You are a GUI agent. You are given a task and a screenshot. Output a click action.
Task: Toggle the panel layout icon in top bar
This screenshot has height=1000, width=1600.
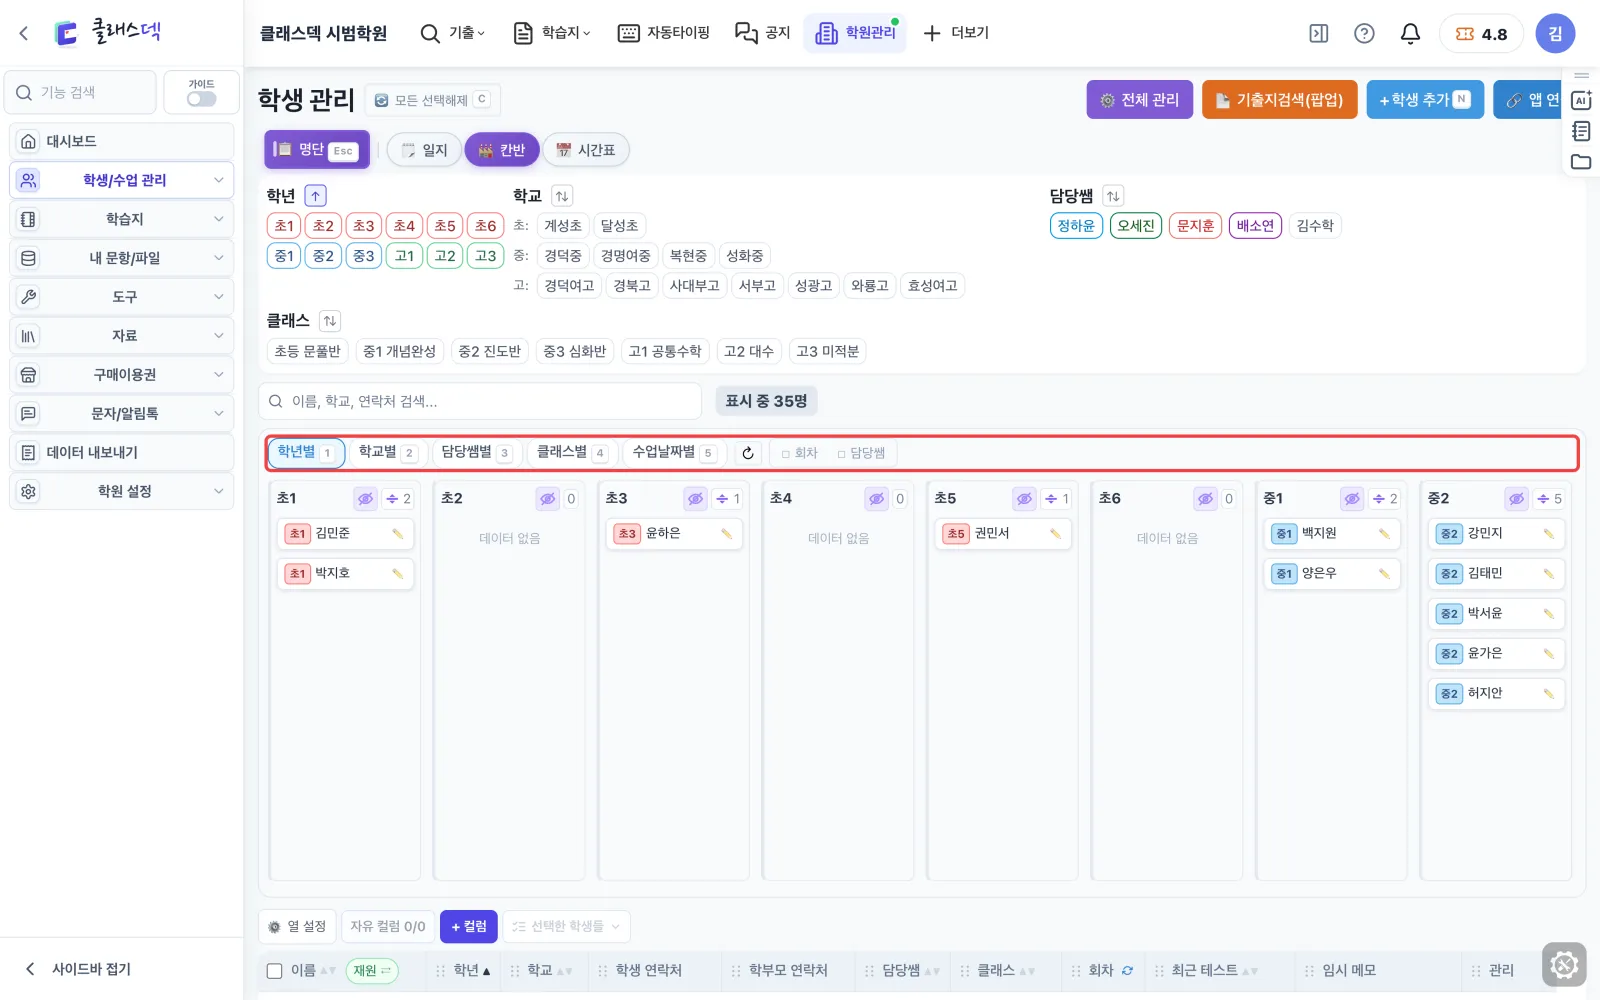tap(1319, 33)
